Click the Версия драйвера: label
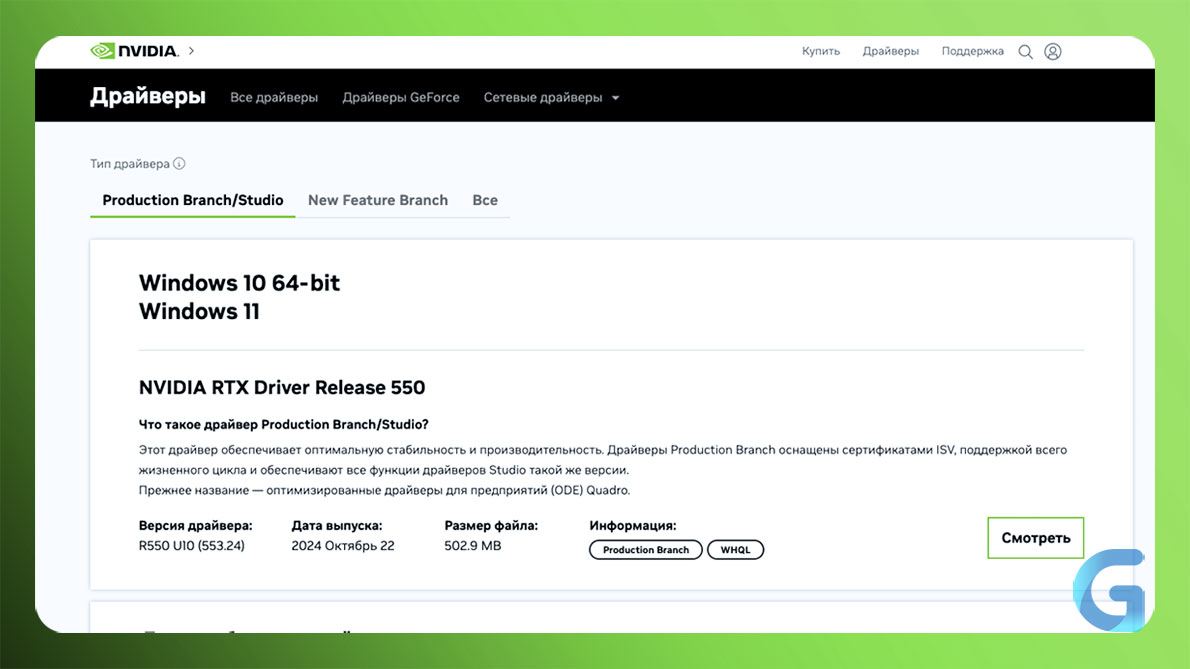The width and height of the screenshot is (1190, 669). click(x=195, y=525)
